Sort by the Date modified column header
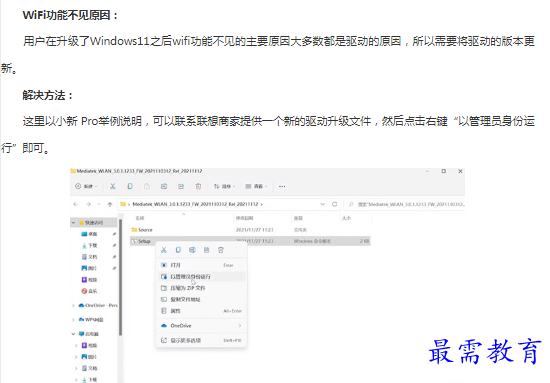The height and width of the screenshot is (383, 550). 244,218
